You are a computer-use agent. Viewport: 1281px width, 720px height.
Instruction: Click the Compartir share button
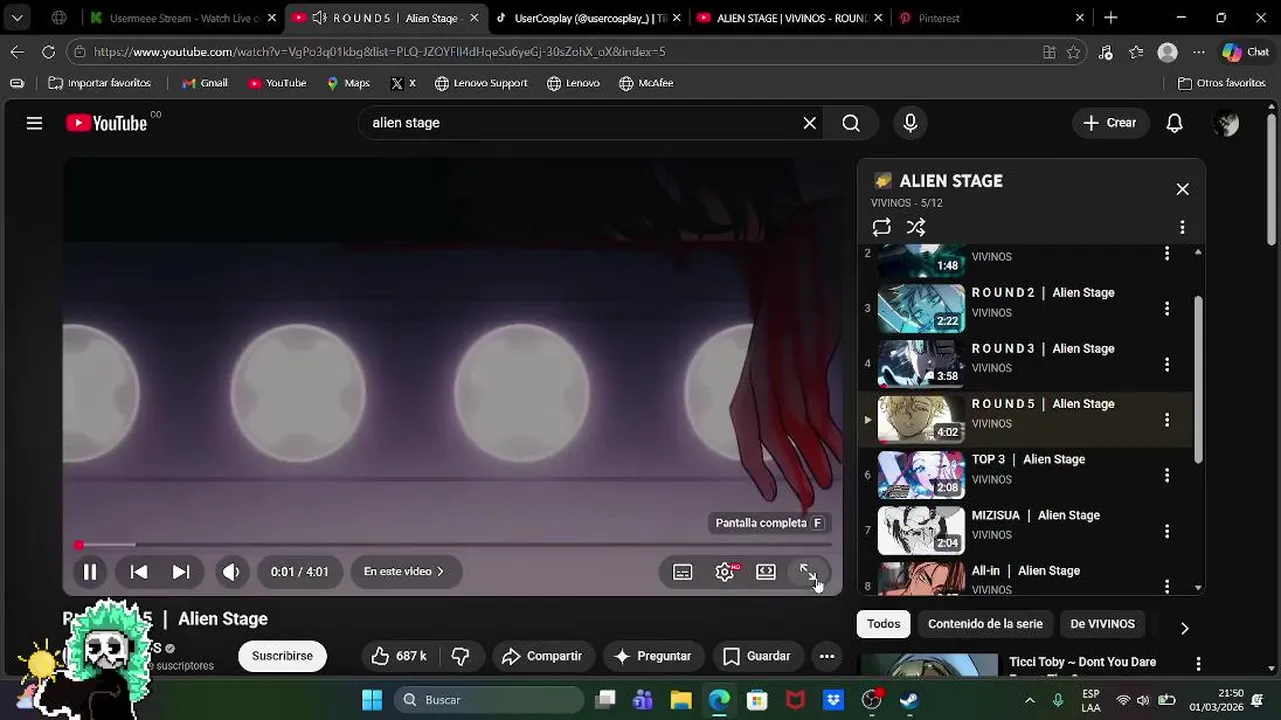tap(541, 656)
